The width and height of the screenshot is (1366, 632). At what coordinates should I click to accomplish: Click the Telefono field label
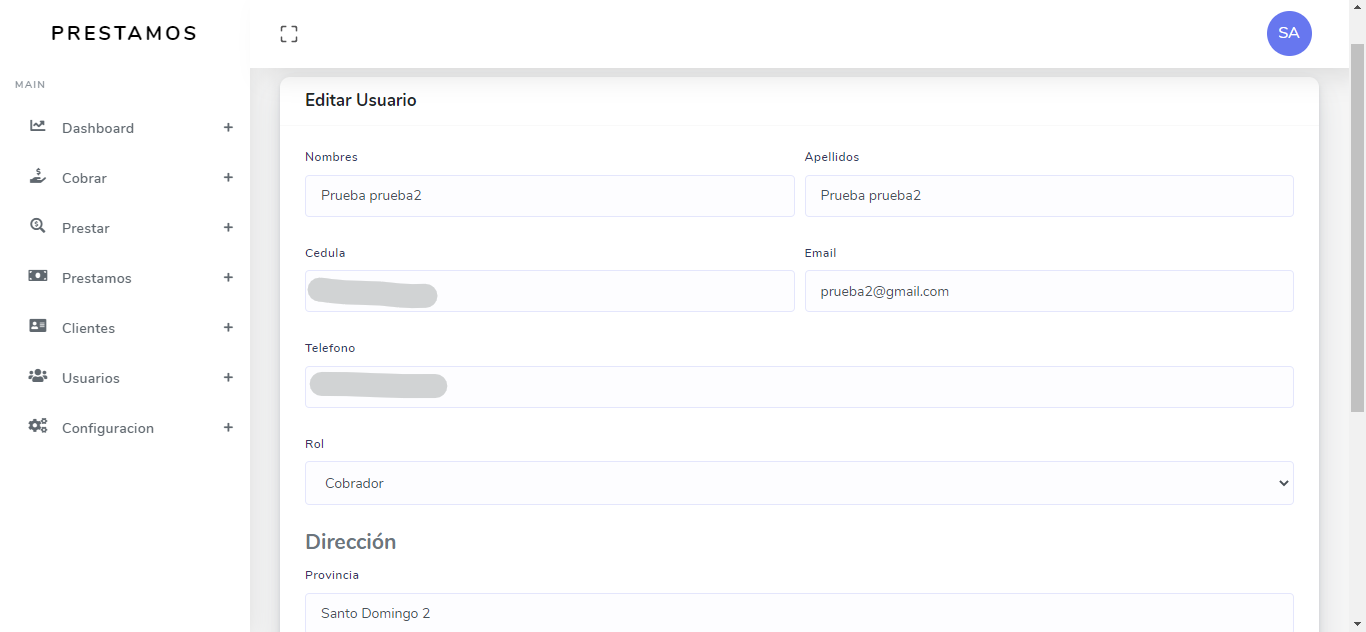pyautogui.click(x=330, y=348)
